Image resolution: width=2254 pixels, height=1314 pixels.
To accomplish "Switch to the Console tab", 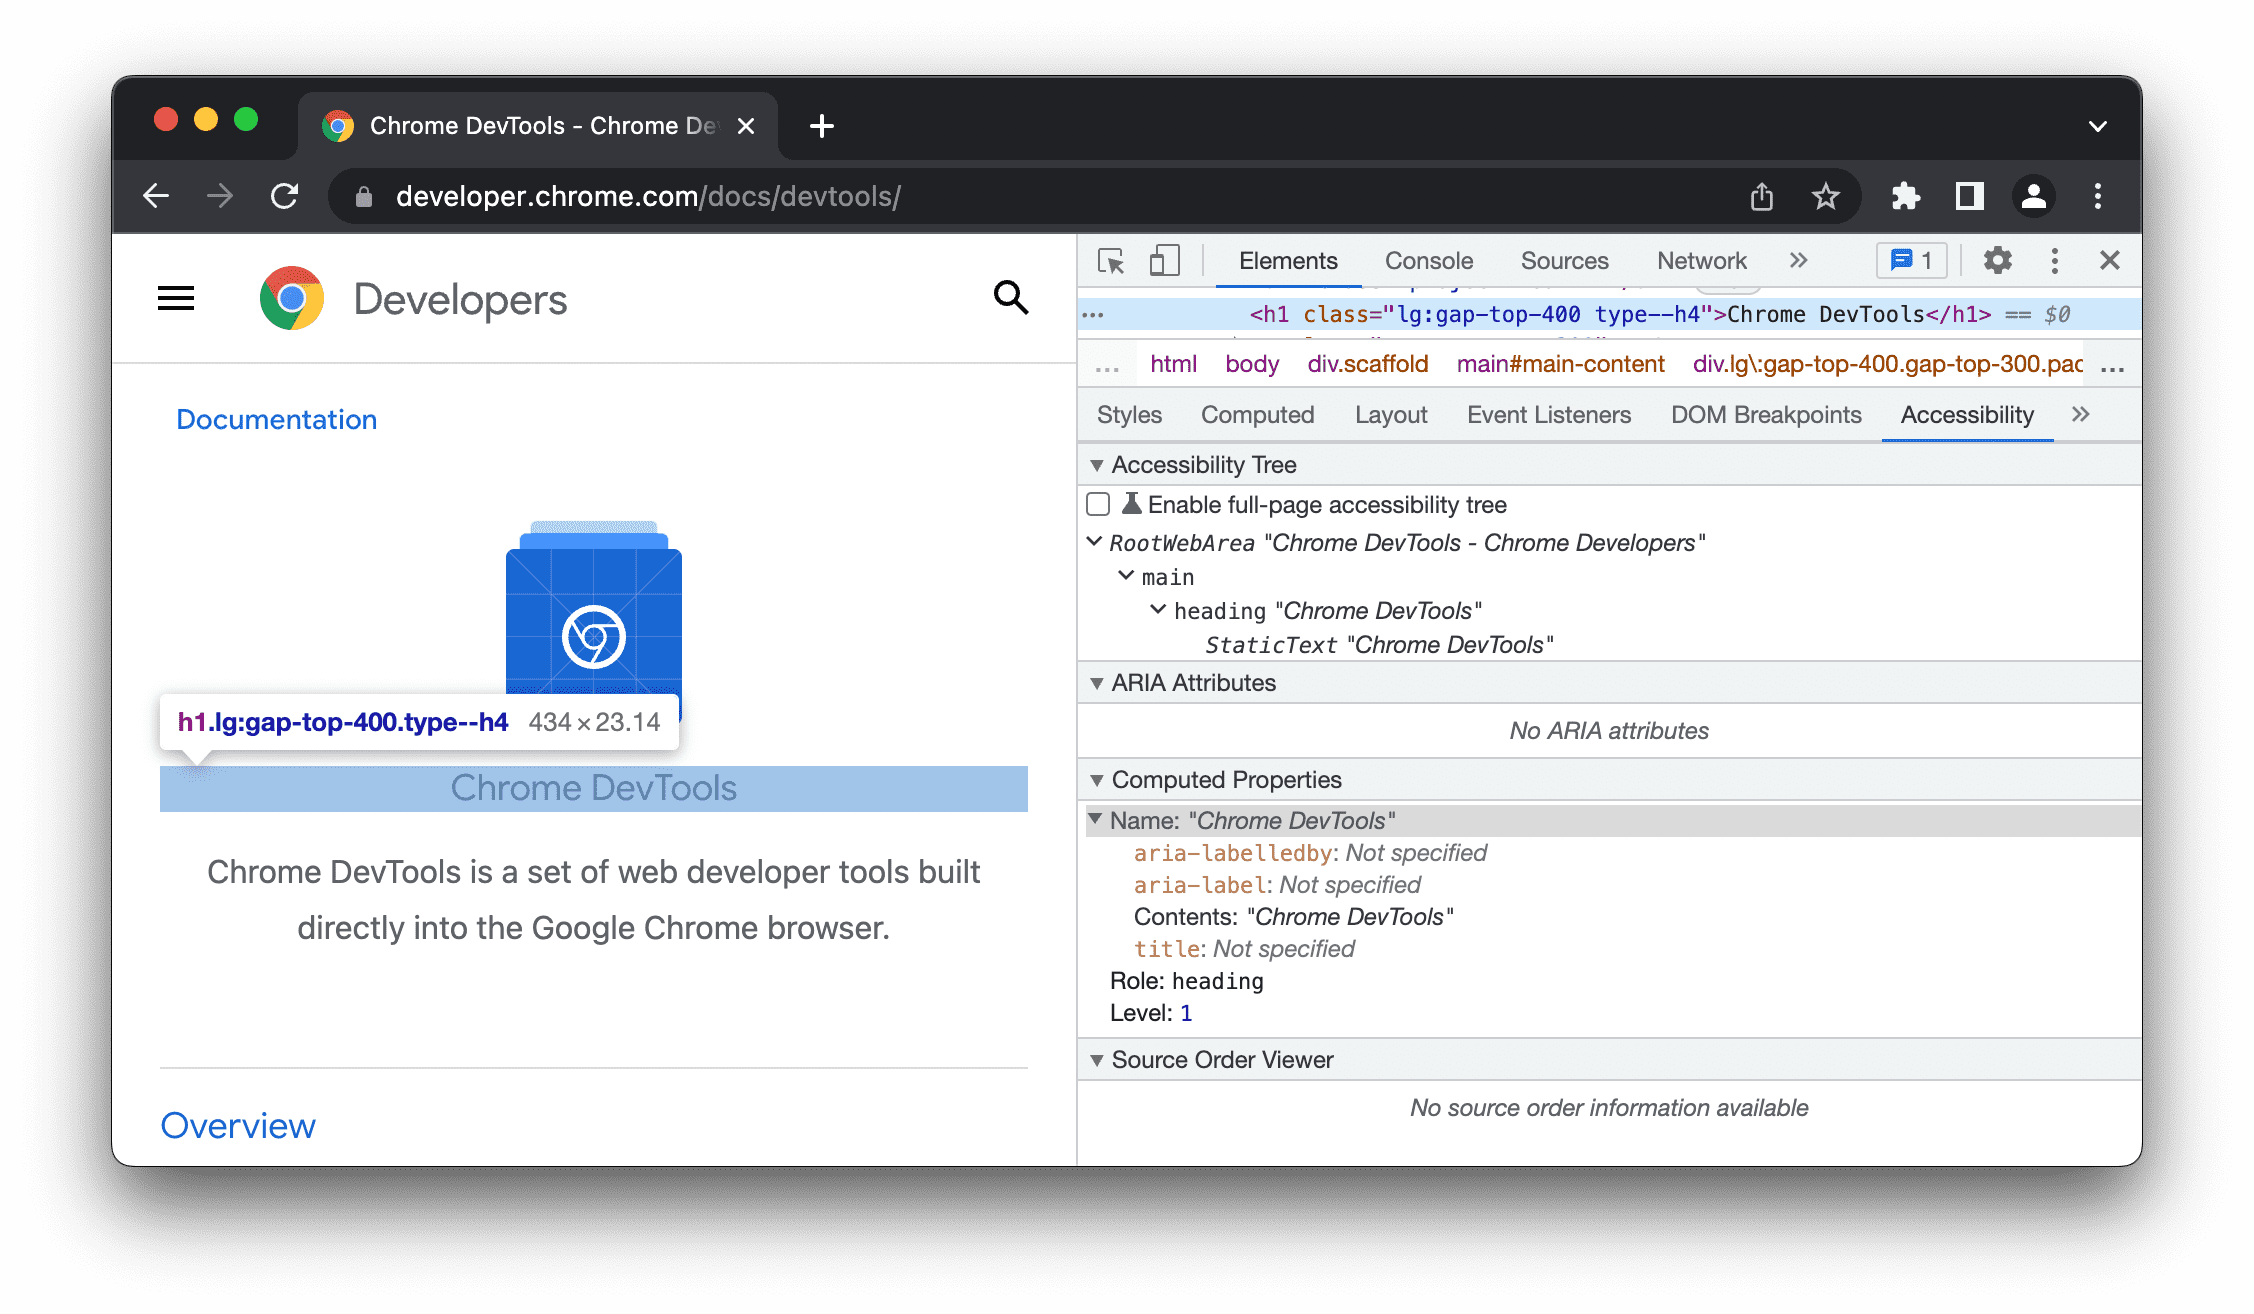I will pyautogui.click(x=1427, y=260).
